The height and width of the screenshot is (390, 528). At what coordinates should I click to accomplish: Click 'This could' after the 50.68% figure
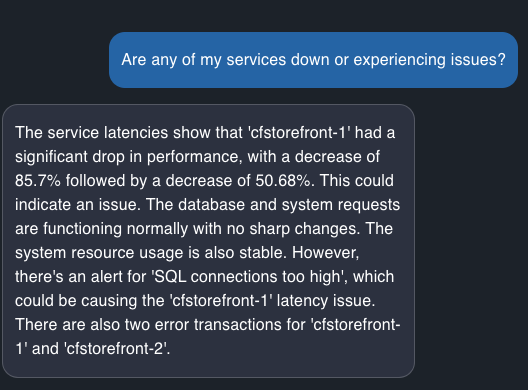click(x=357, y=181)
